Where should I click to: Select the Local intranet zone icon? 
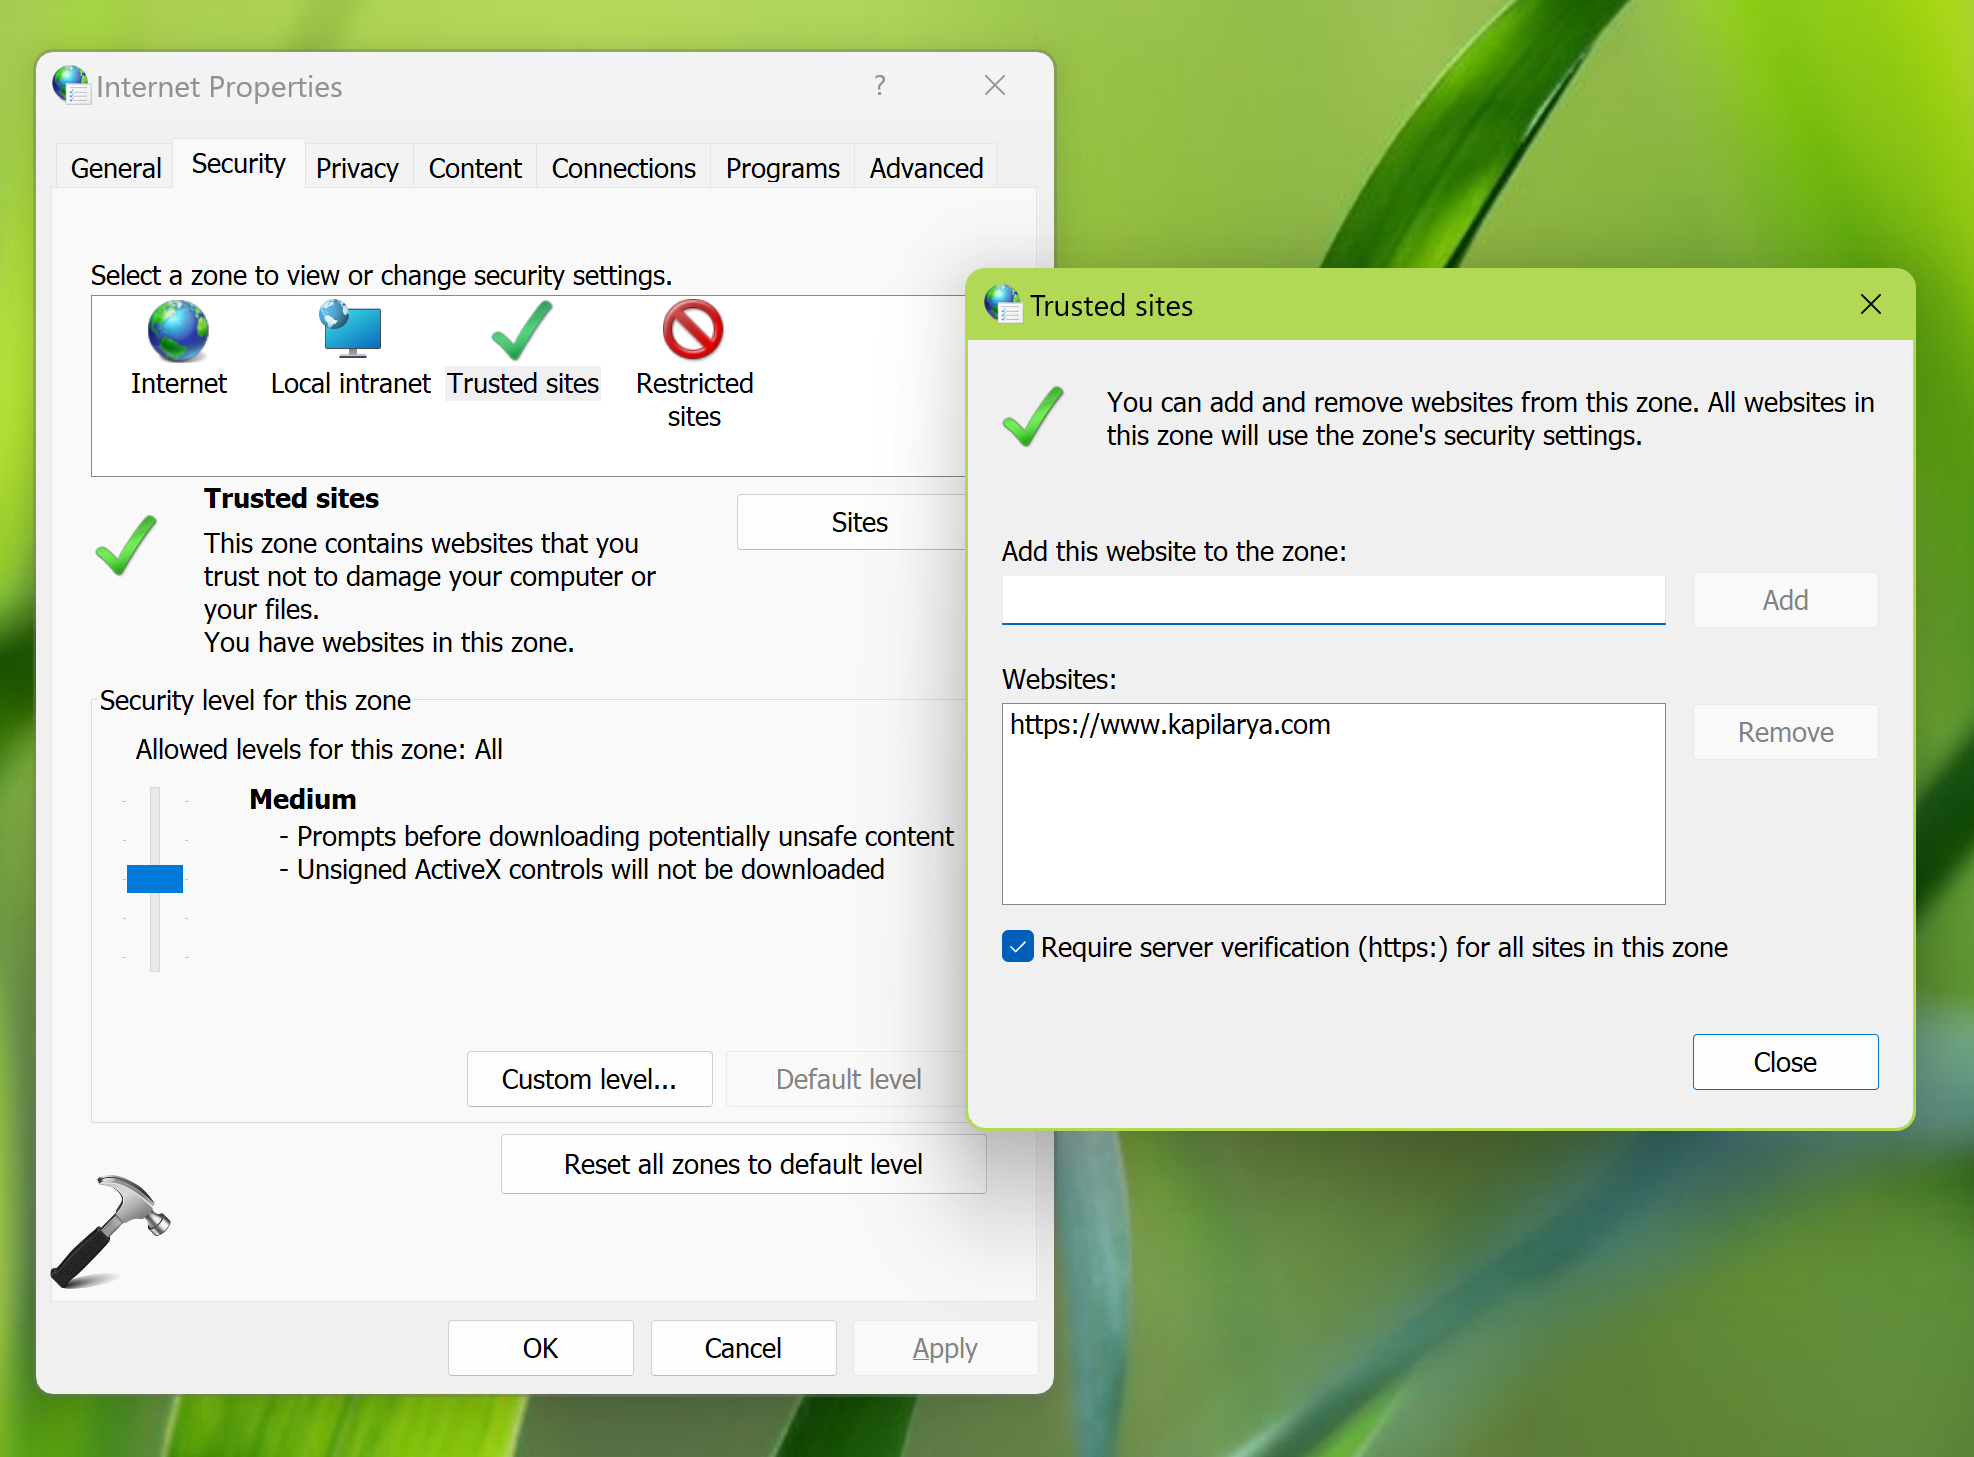[x=351, y=330]
